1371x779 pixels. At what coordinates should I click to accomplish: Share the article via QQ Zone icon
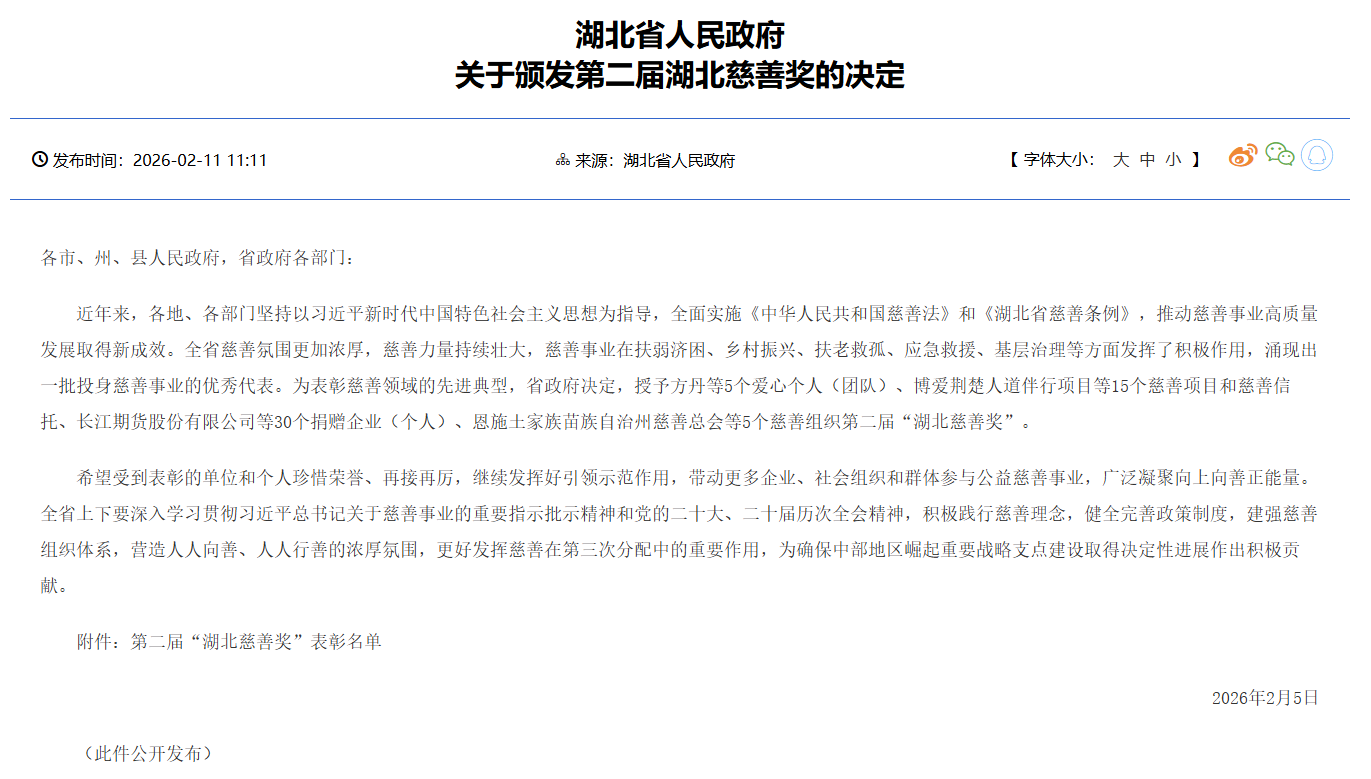(x=1315, y=157)
